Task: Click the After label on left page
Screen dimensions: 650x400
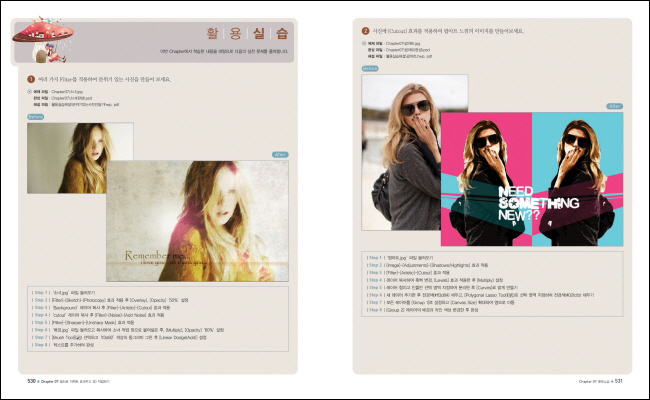Action: (x=281, y=154)
